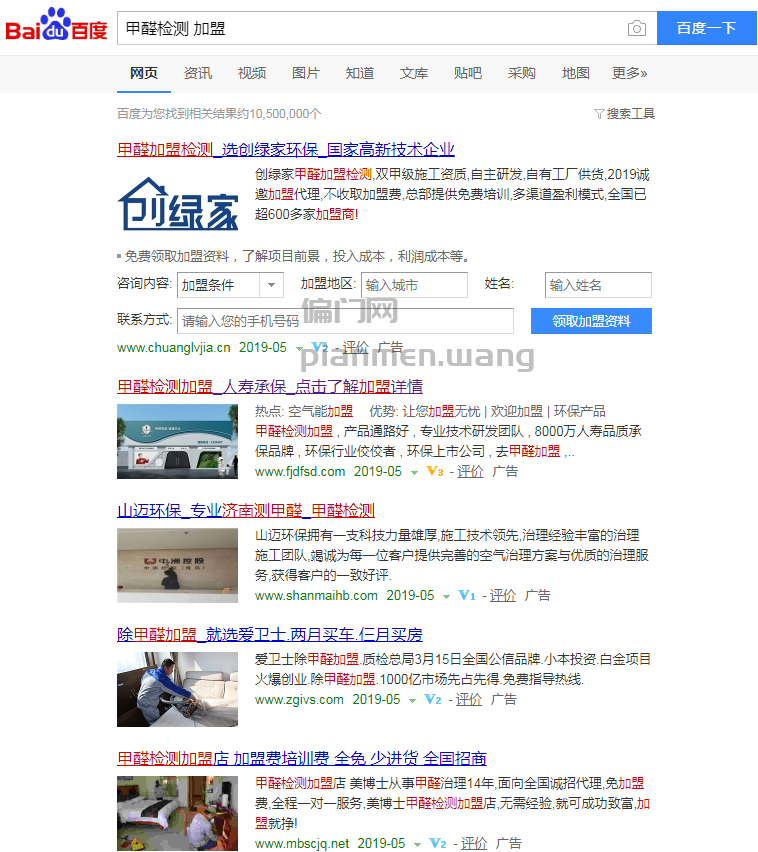Switch to the 视频 tab
The image size is (758, 852).
click(252, 73)
